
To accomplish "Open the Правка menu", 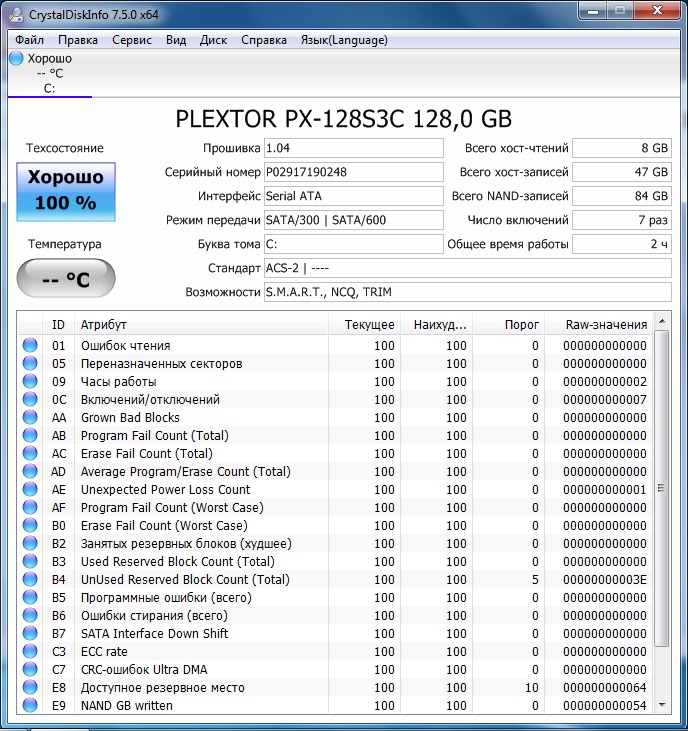I will point(78,40).
